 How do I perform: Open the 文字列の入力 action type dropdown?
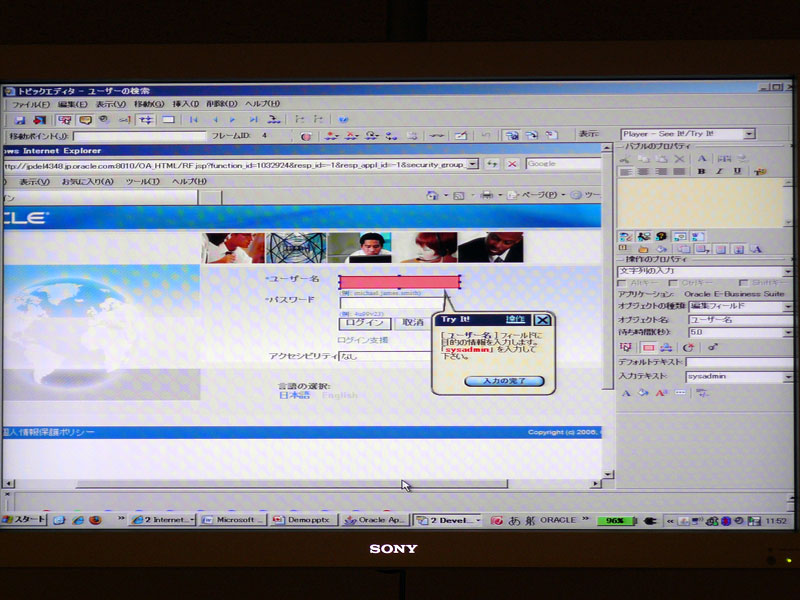coord(788,271)
